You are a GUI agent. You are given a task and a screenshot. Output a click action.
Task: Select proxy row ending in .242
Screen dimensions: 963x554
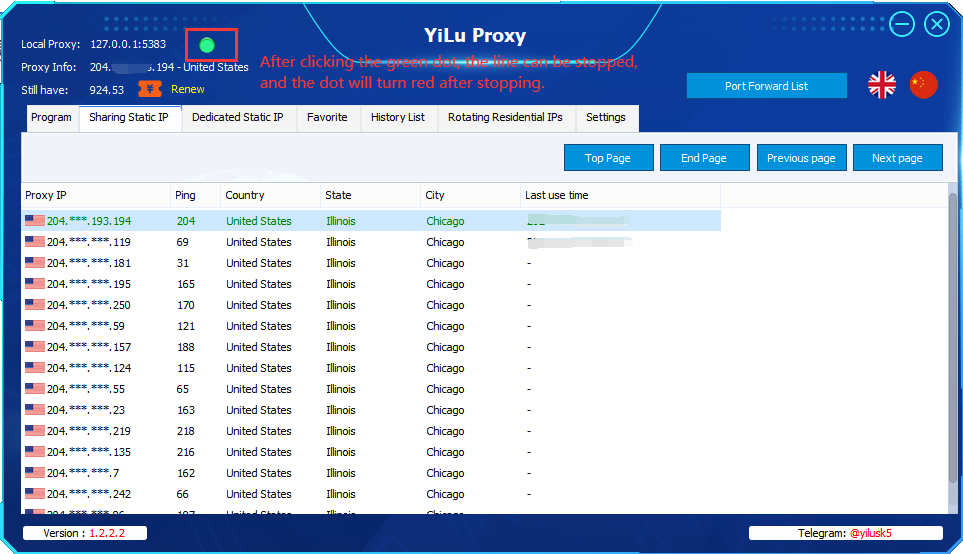tap(372, 494)
